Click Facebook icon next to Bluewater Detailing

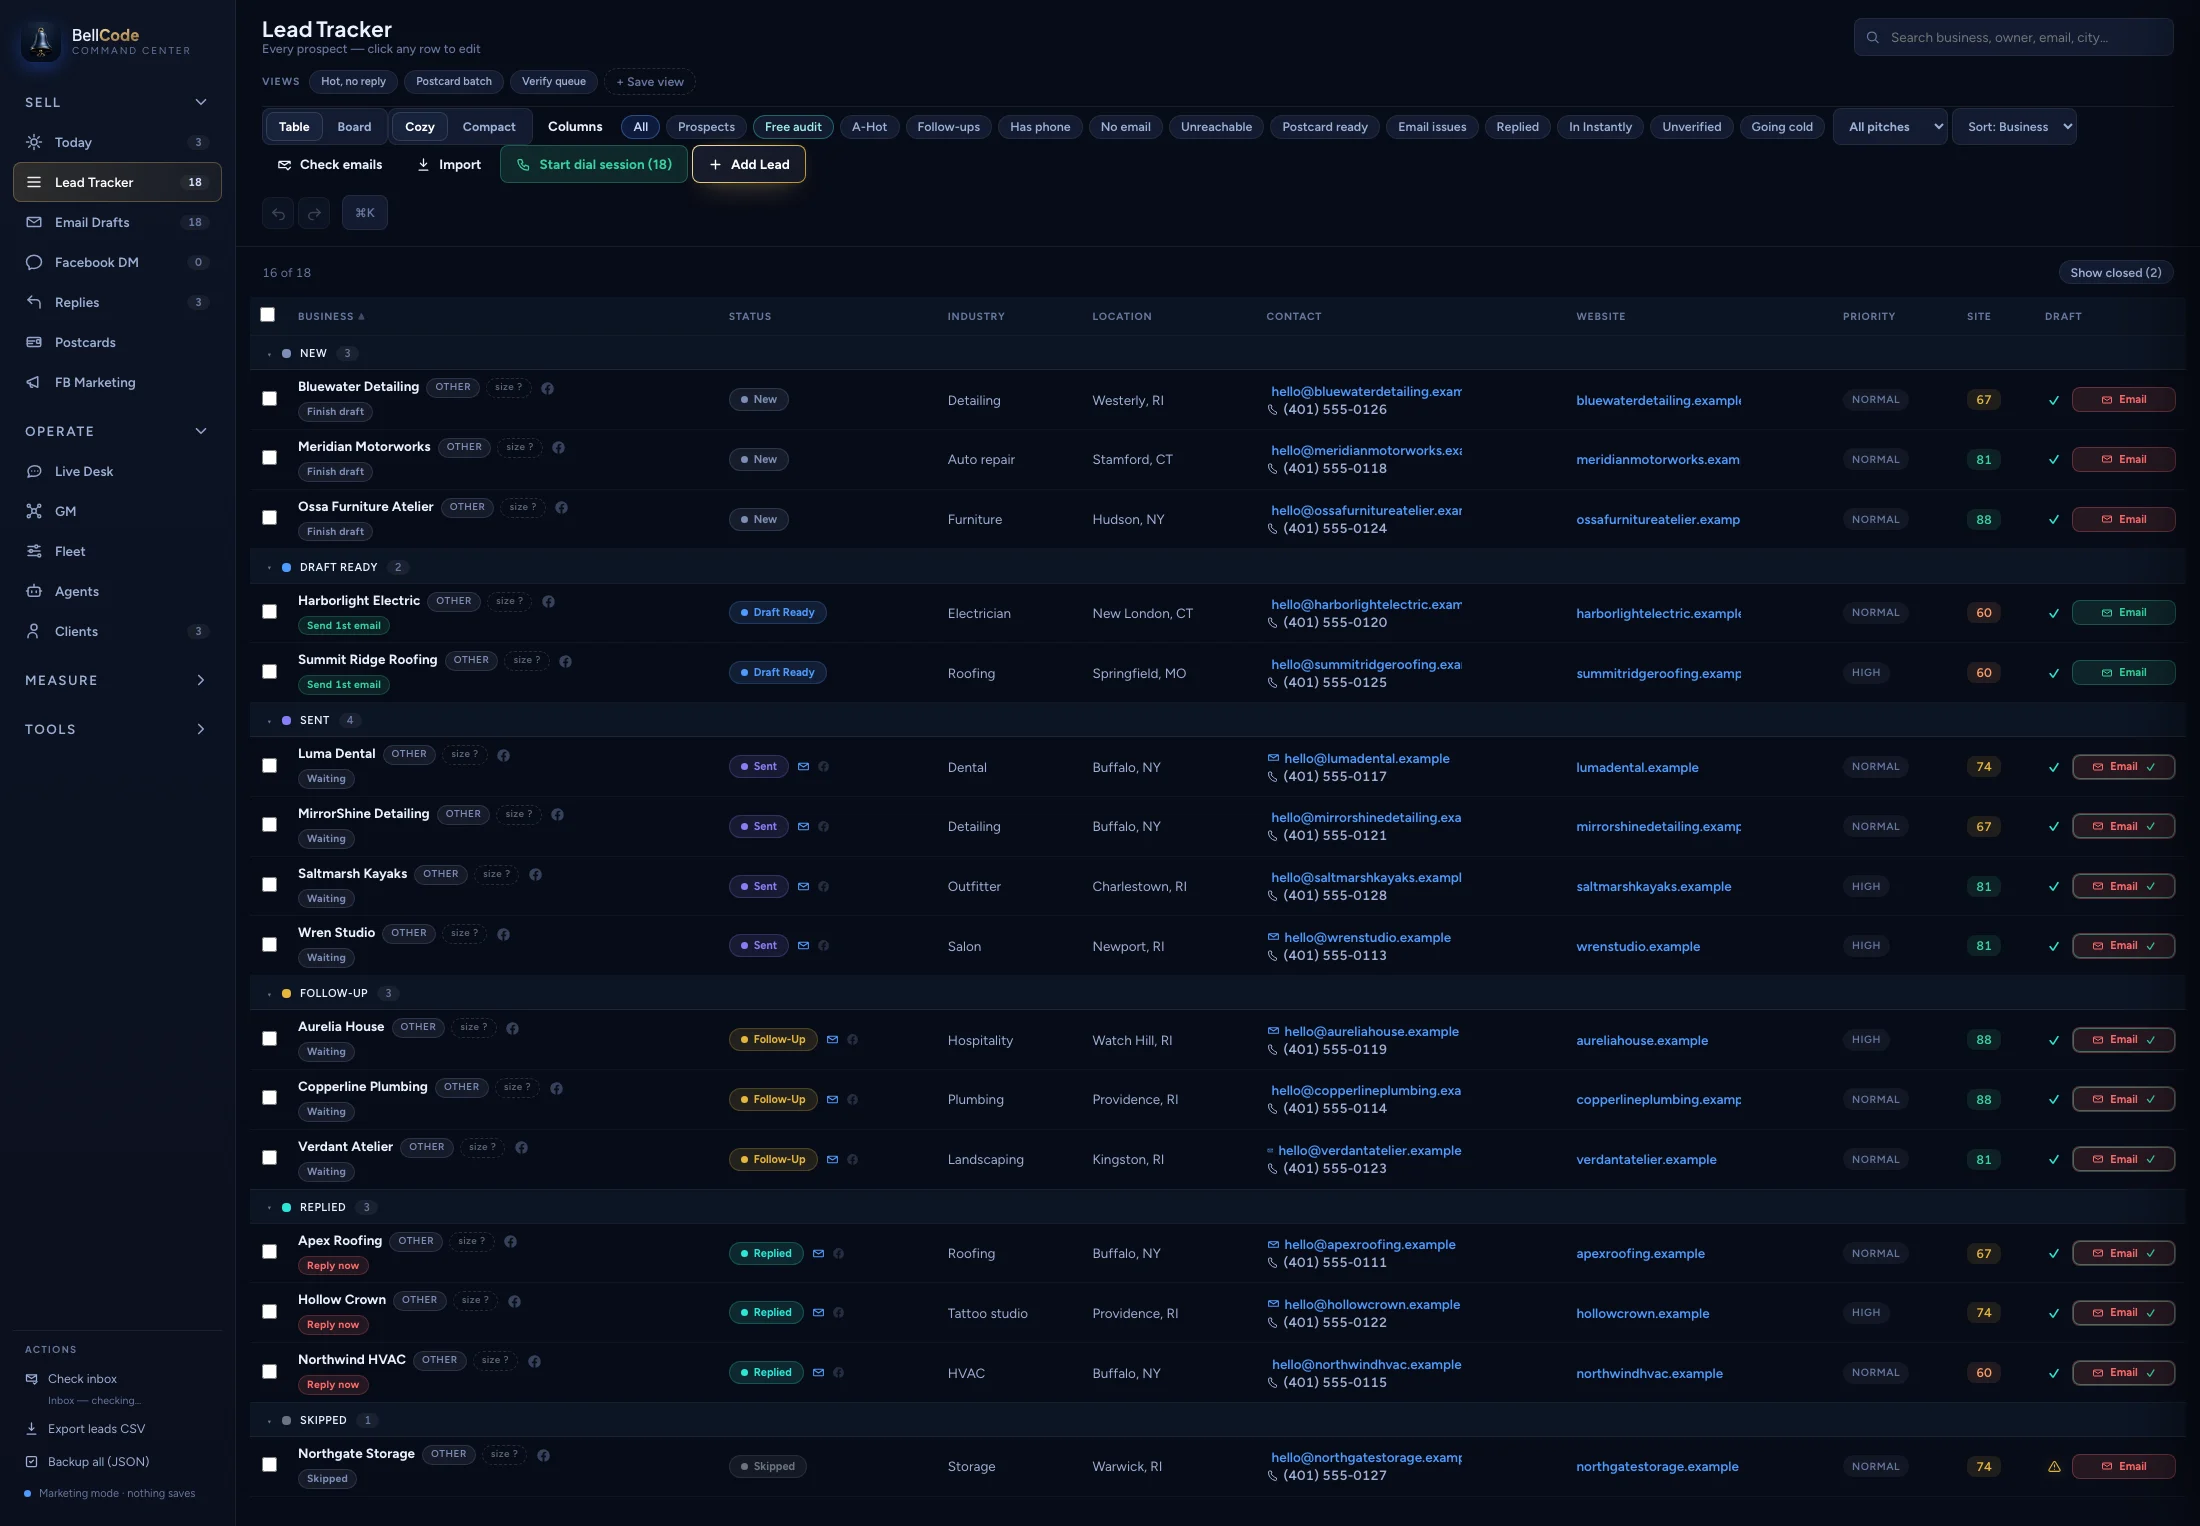pyautogui.click(x=548, y=388)
